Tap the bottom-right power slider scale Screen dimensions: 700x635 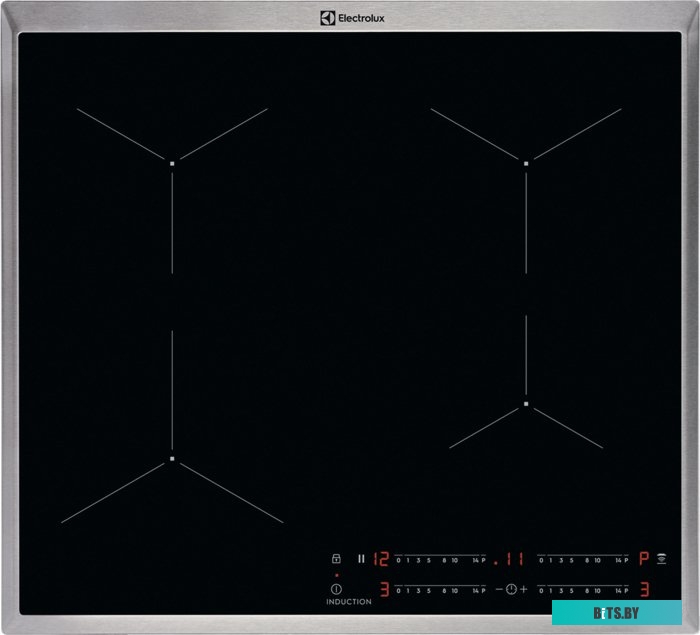(x=585, y=589)
